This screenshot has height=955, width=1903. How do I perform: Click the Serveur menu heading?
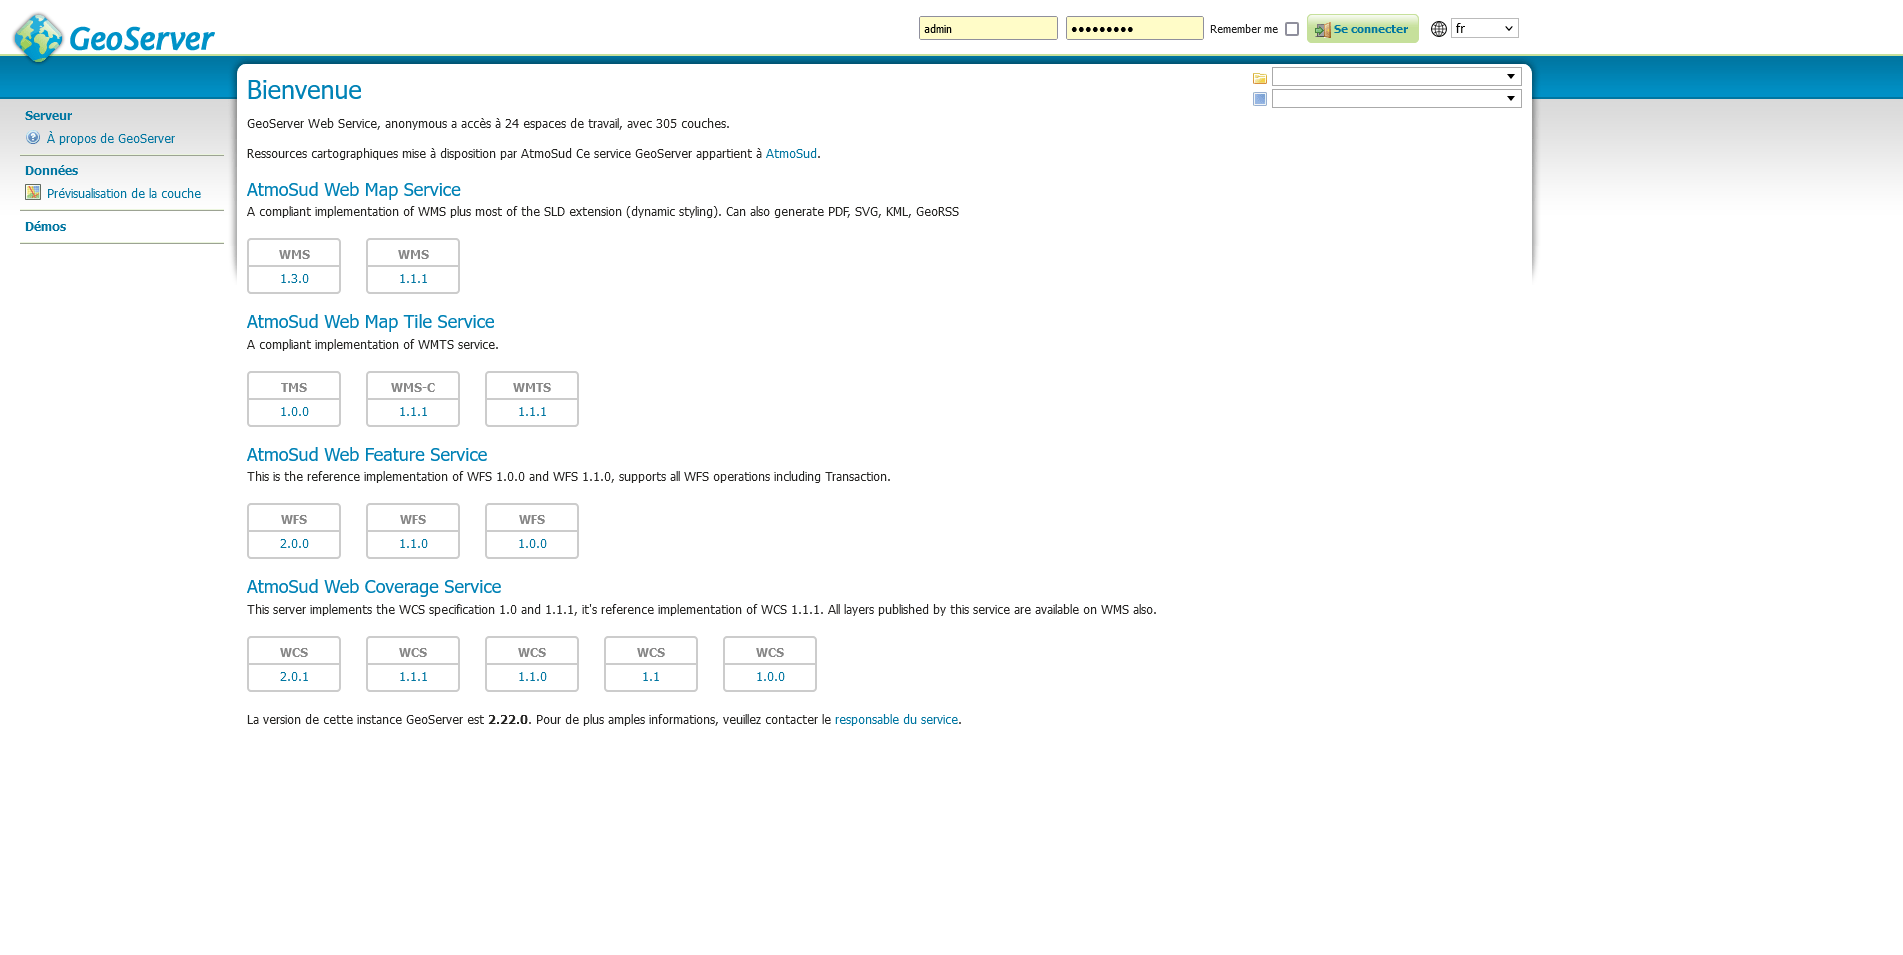(48, 116)
